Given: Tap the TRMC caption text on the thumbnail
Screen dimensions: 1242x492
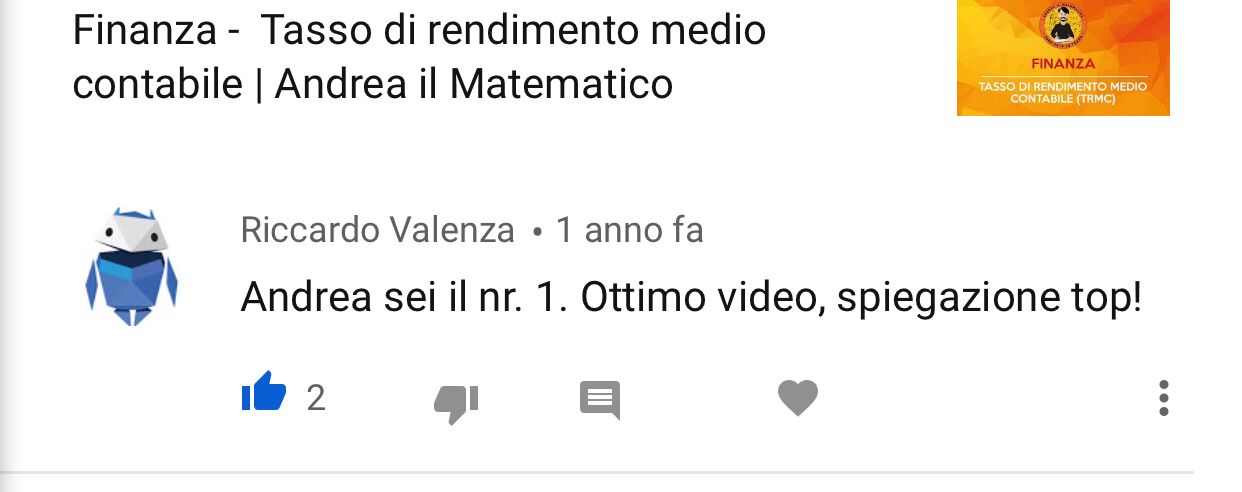Looking at the screenshot, I should [1063, 93].
